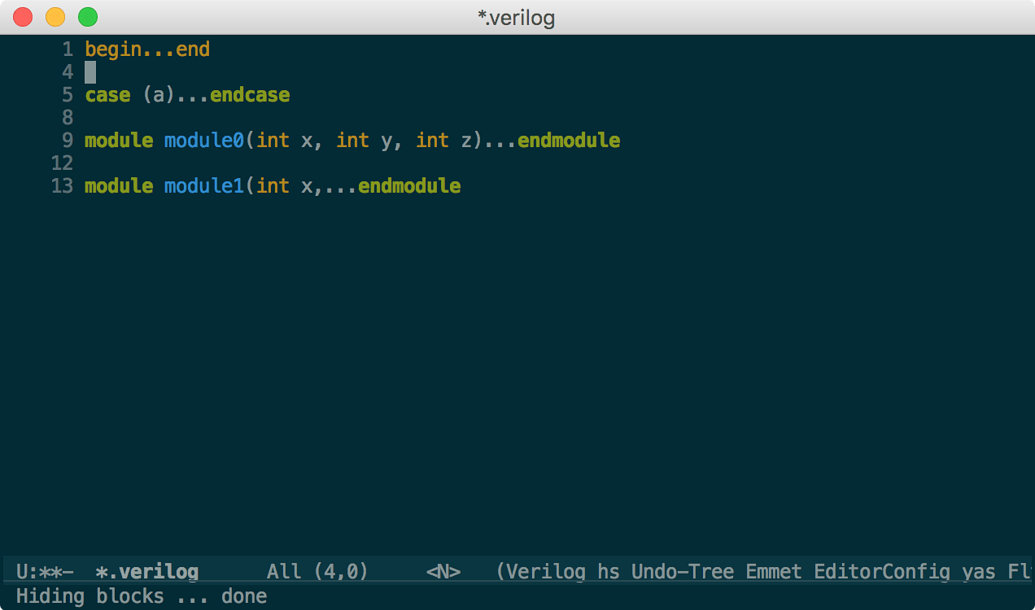Click the 'hs' minor mode indicator
1035x610 pixels.
click(609, 572)
